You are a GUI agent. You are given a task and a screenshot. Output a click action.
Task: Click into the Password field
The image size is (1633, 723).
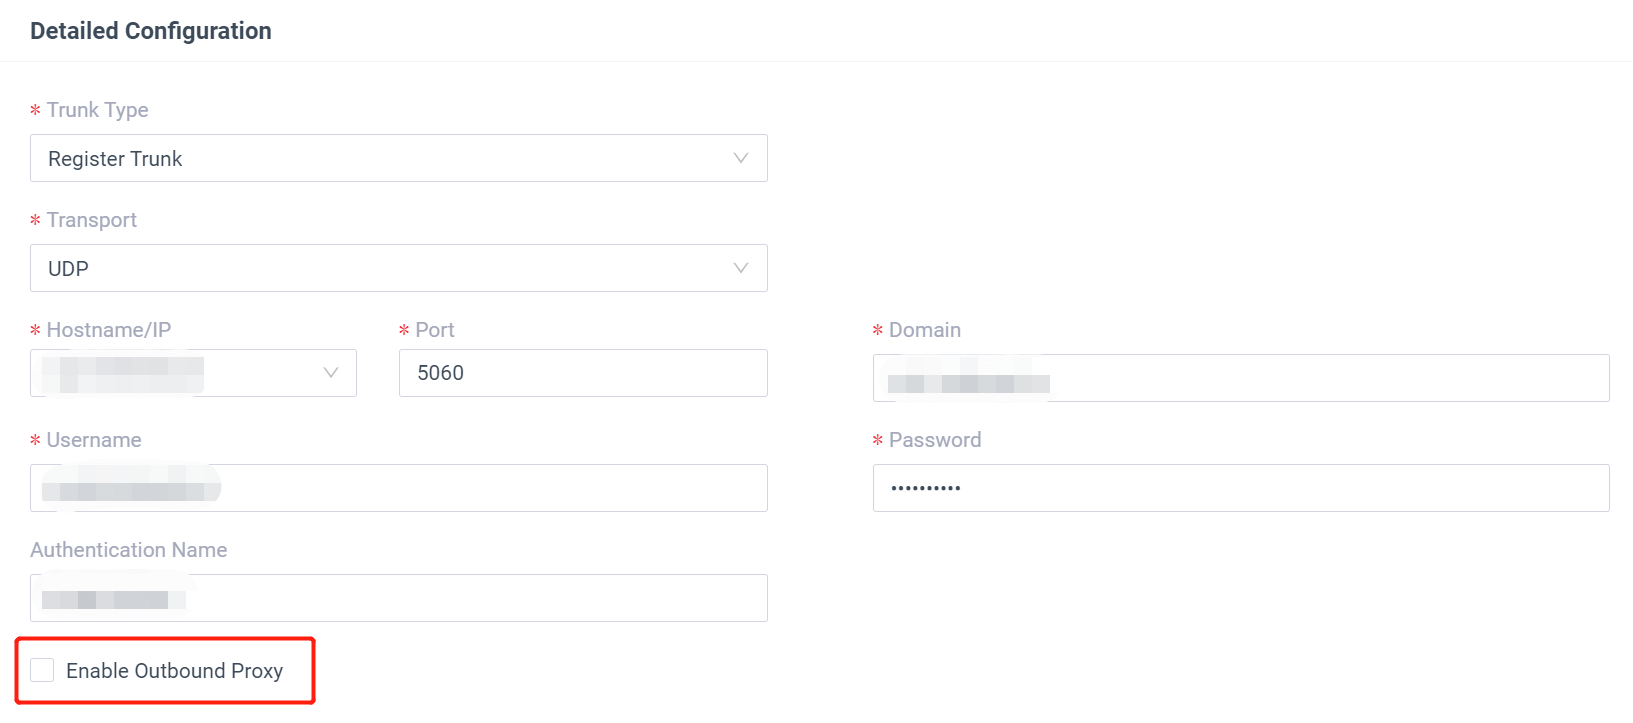1240,488
